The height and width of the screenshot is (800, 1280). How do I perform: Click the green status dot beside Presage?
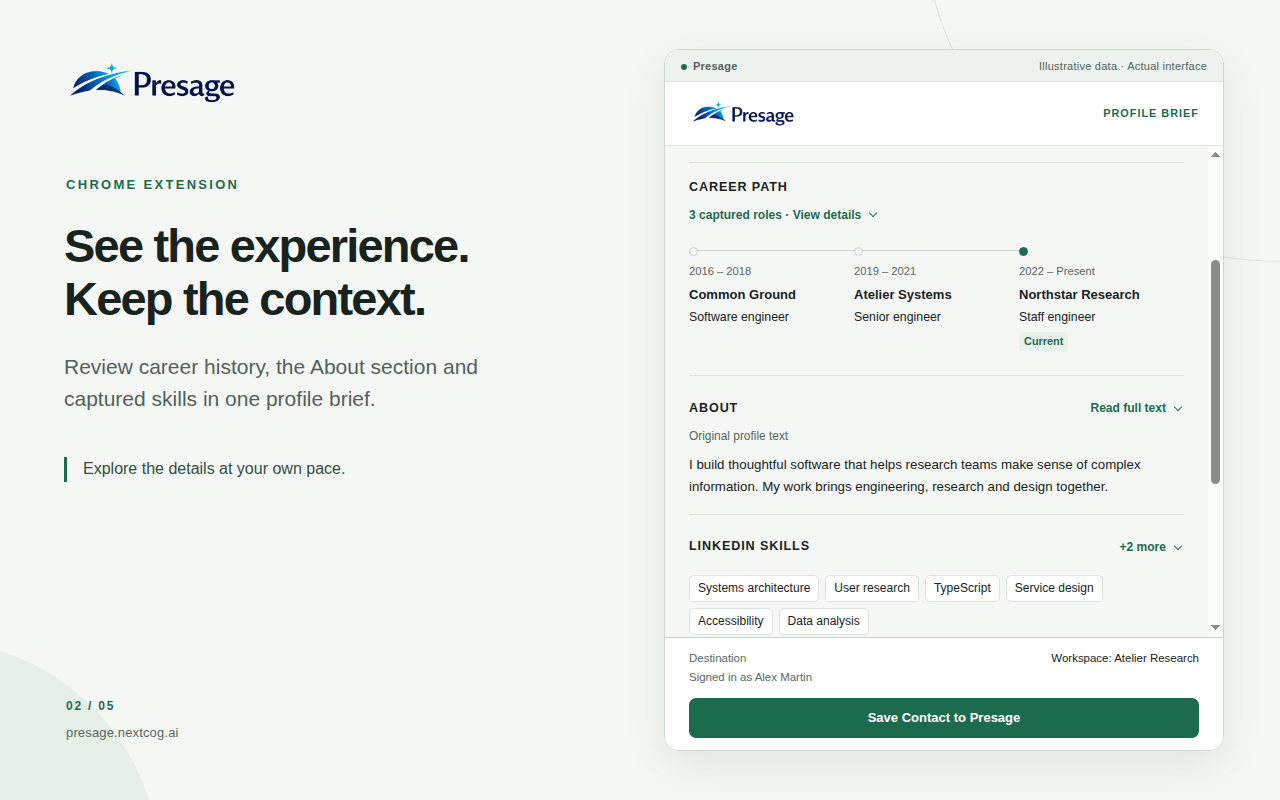click(x=684, y=67)
